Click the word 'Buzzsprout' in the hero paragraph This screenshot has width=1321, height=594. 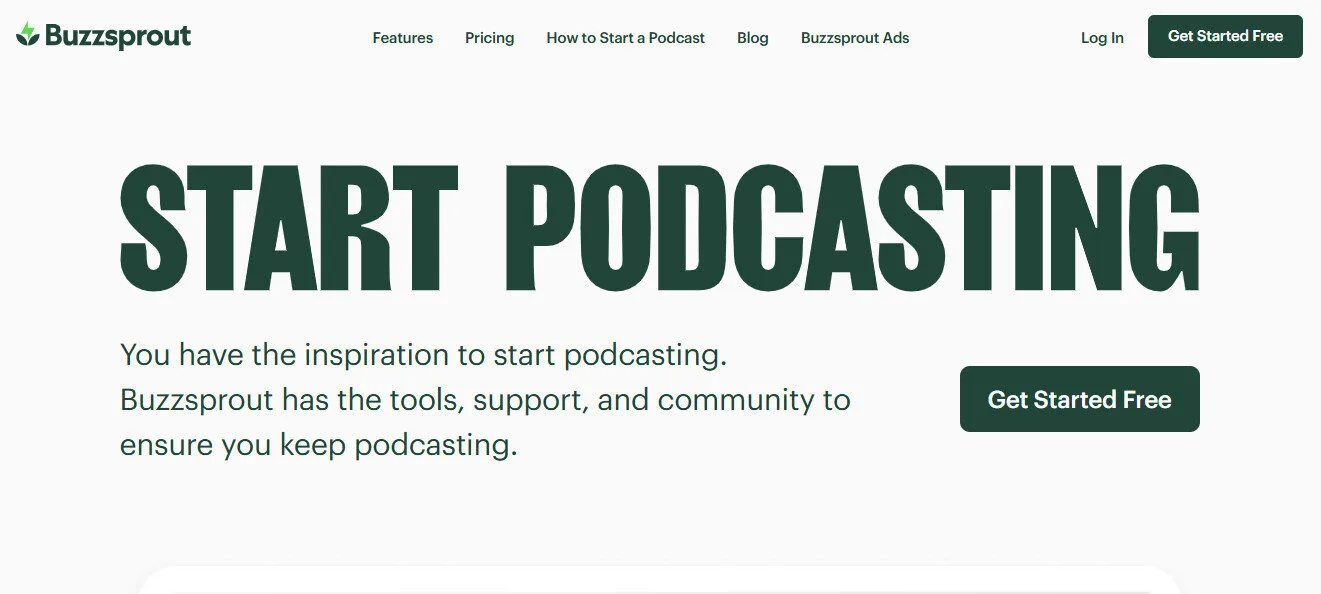[x=196, y=400]
